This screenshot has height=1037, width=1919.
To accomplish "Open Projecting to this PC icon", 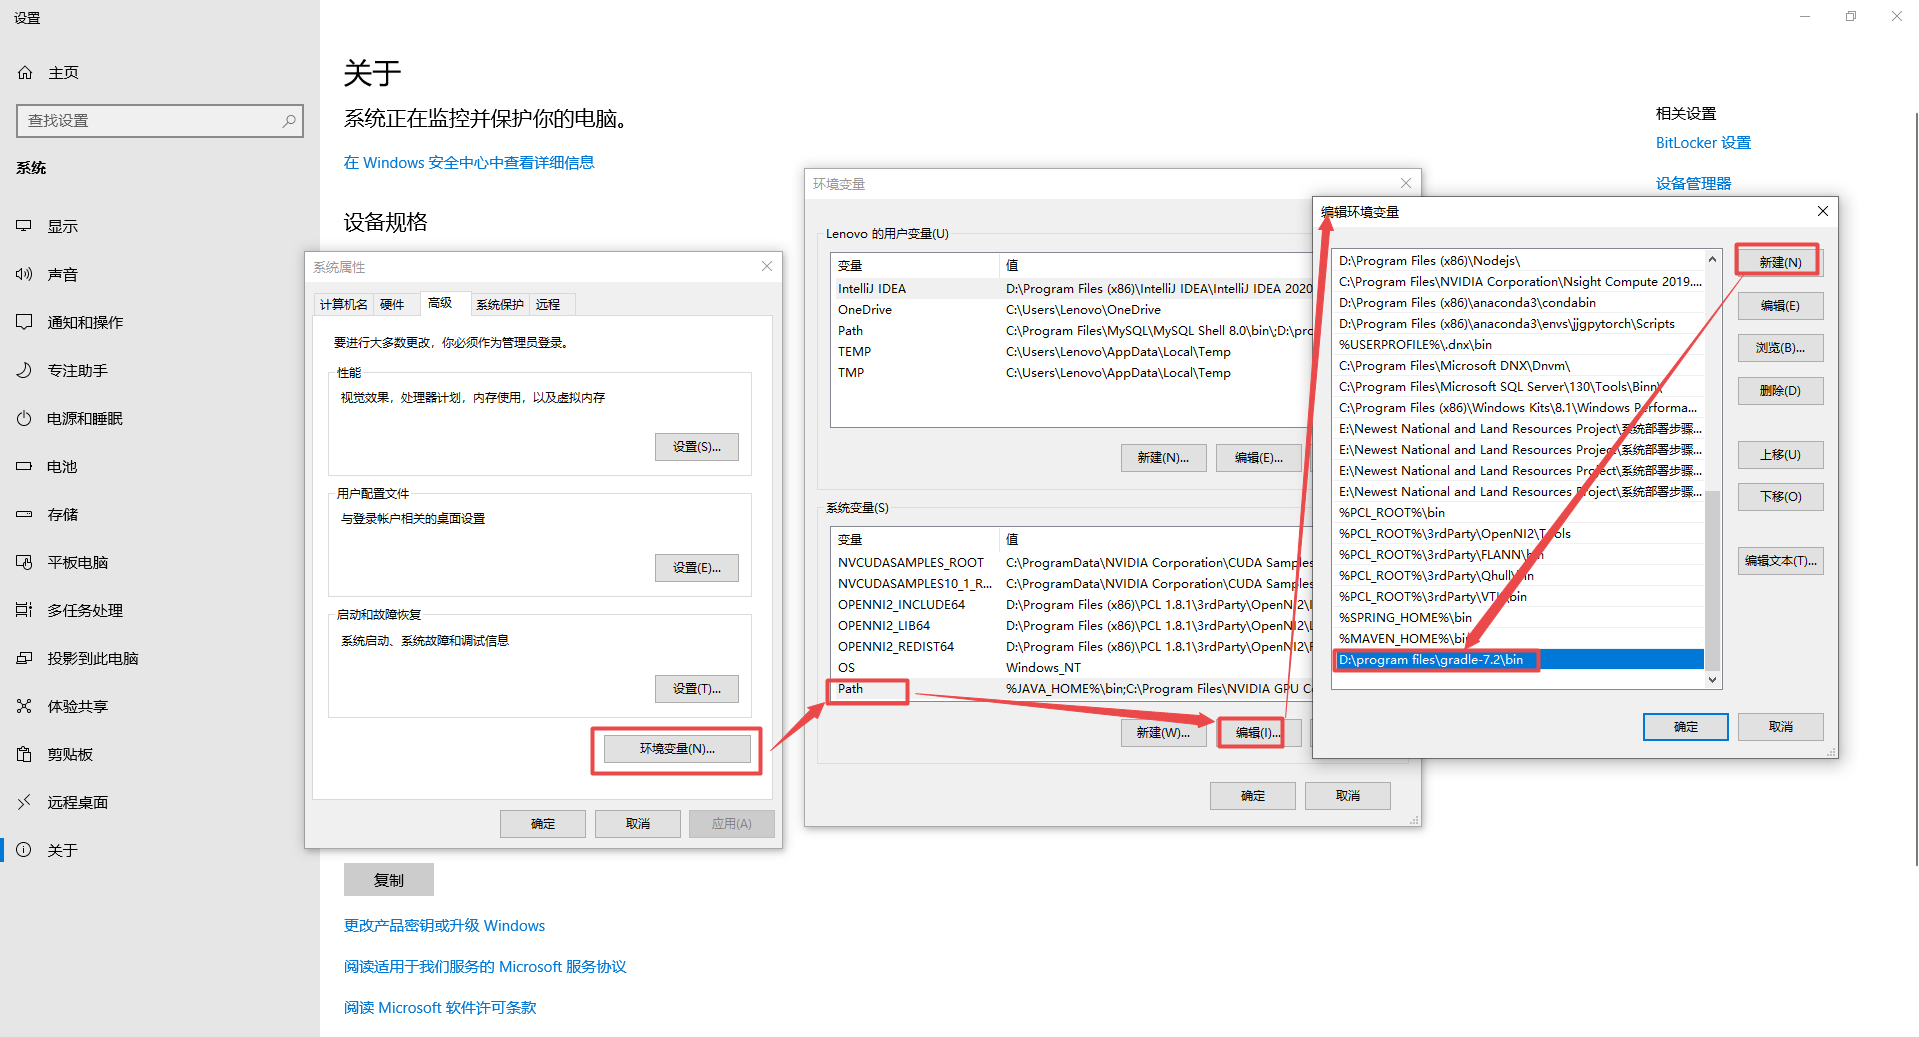I will click(24, 658).
